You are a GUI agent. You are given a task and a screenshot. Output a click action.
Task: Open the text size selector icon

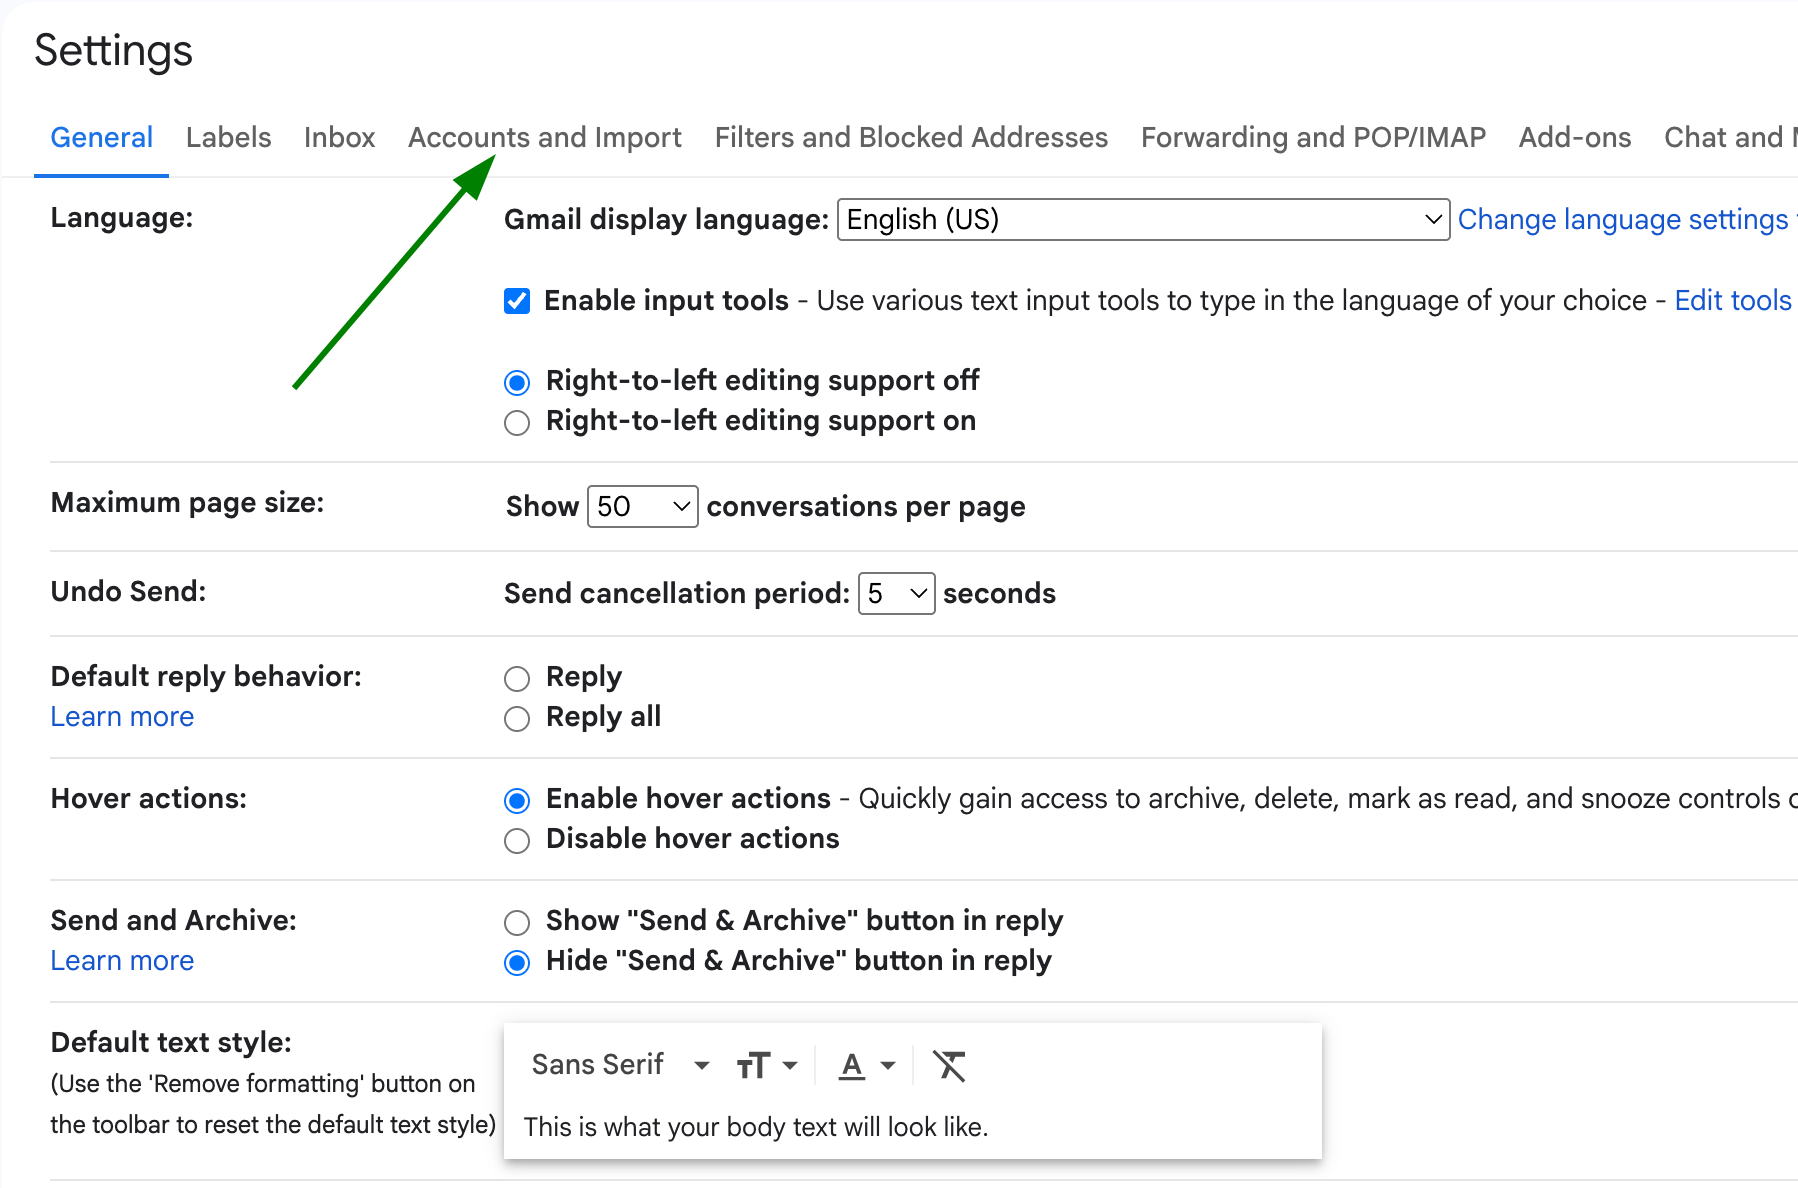(765, 1065)
